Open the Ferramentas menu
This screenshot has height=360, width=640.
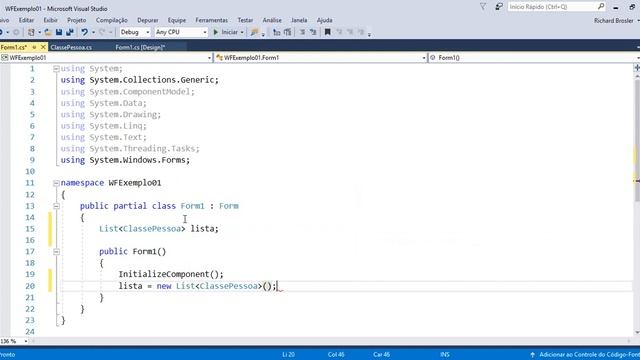tap(211, 20)
